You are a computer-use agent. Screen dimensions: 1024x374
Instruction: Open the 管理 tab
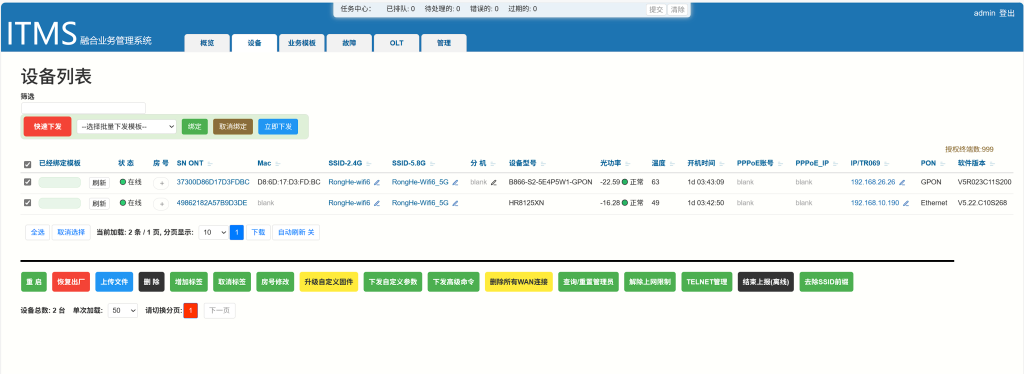443,43
